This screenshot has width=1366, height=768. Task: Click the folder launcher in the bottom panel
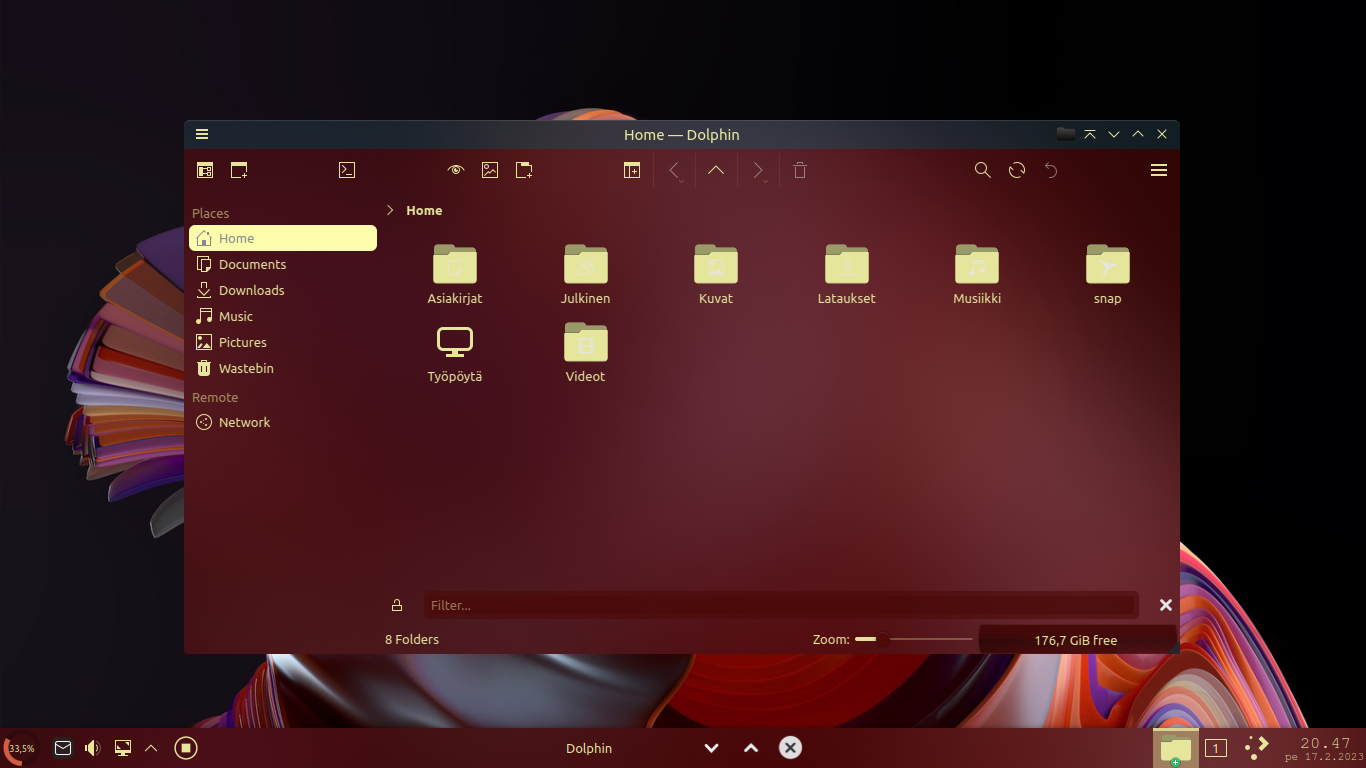[x=1176, y=748]
